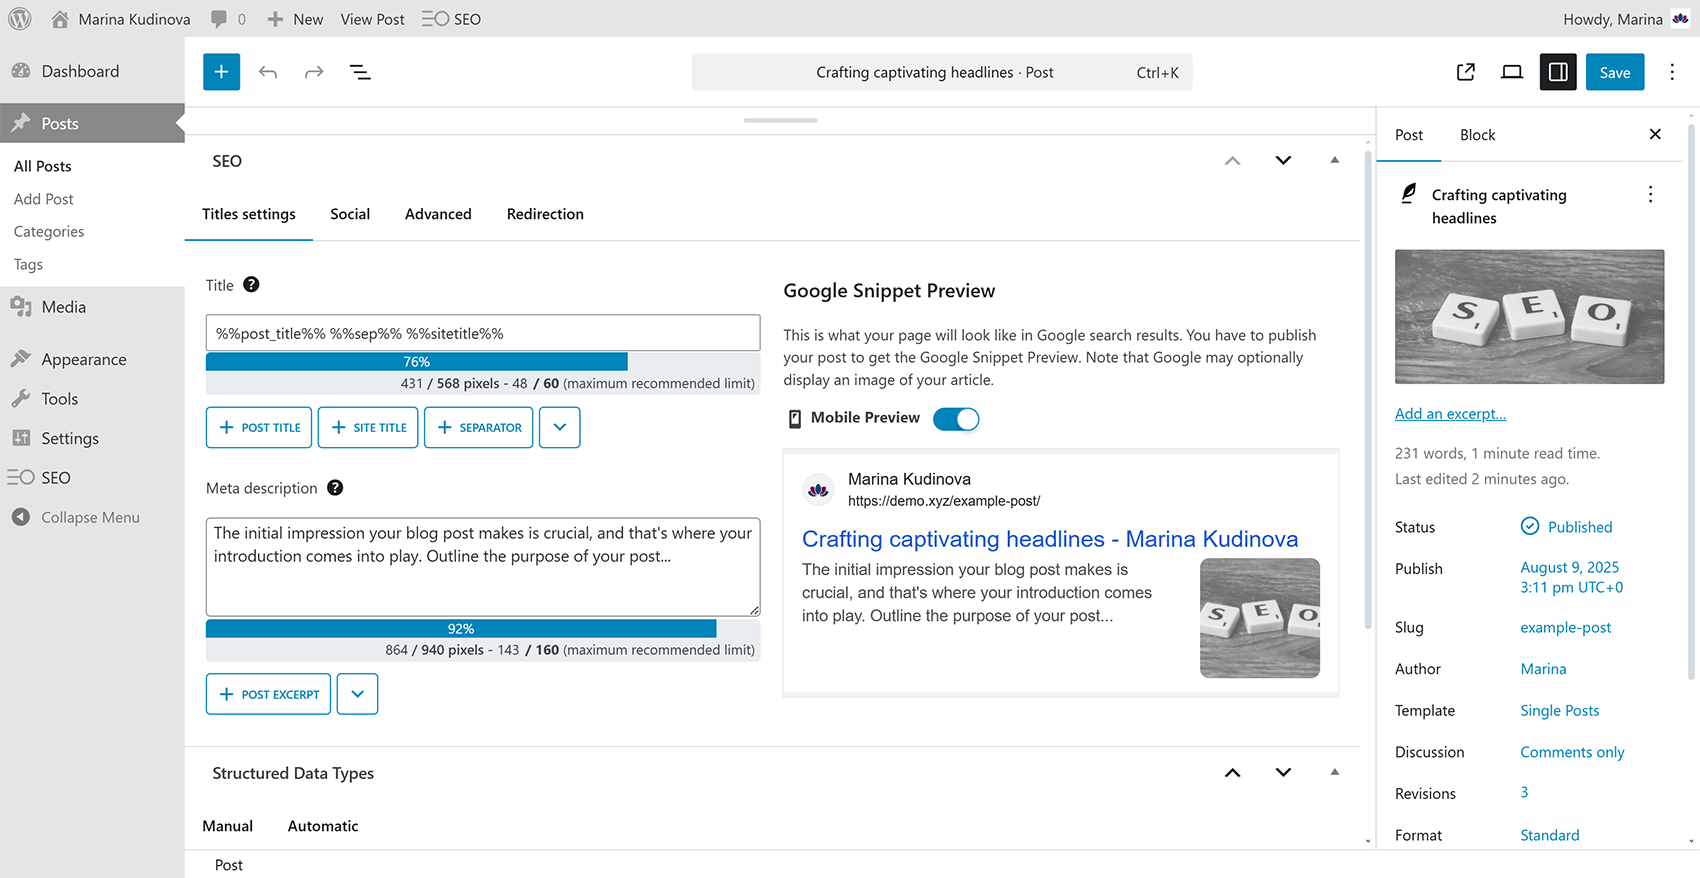The width and height of the screenshot is (1700, 878).
Task: Switch to Social tab
Action: click(x=350, y=214)
